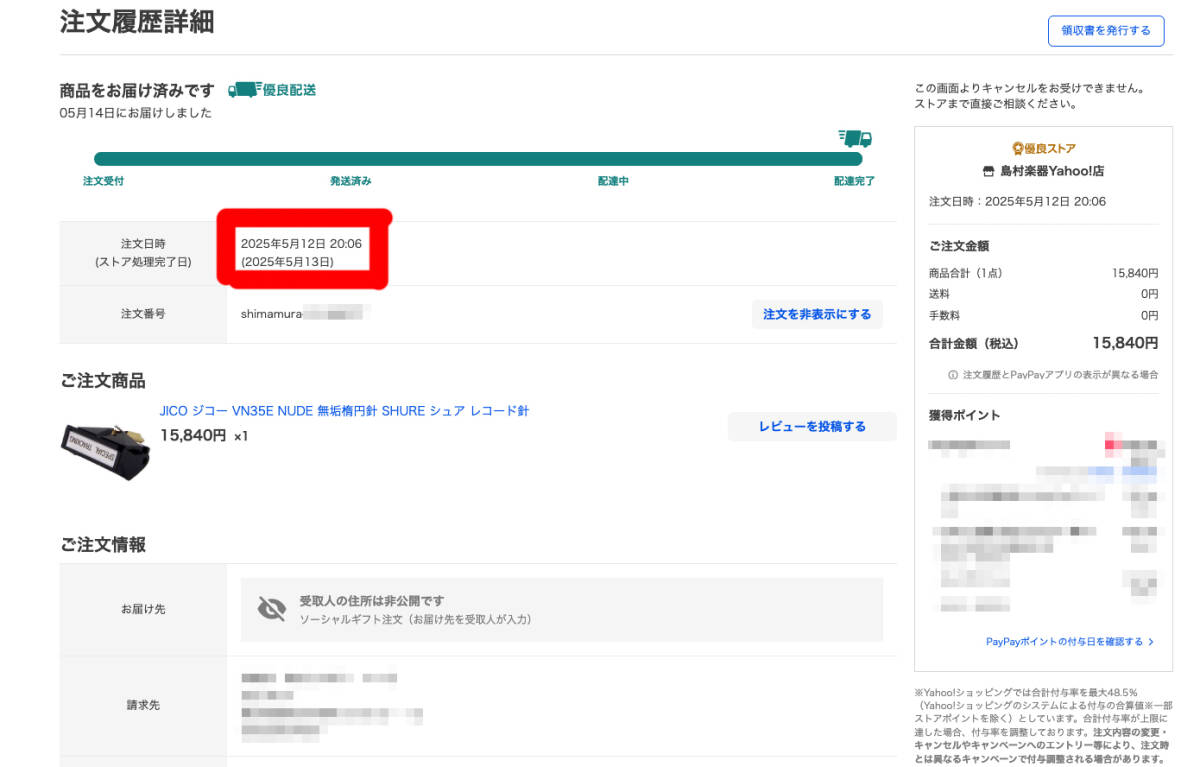Open 島村楽器Yahoo!店 store link
Image resolution: width=1200 pixels, height=767 pixels.
(1052, 171)
